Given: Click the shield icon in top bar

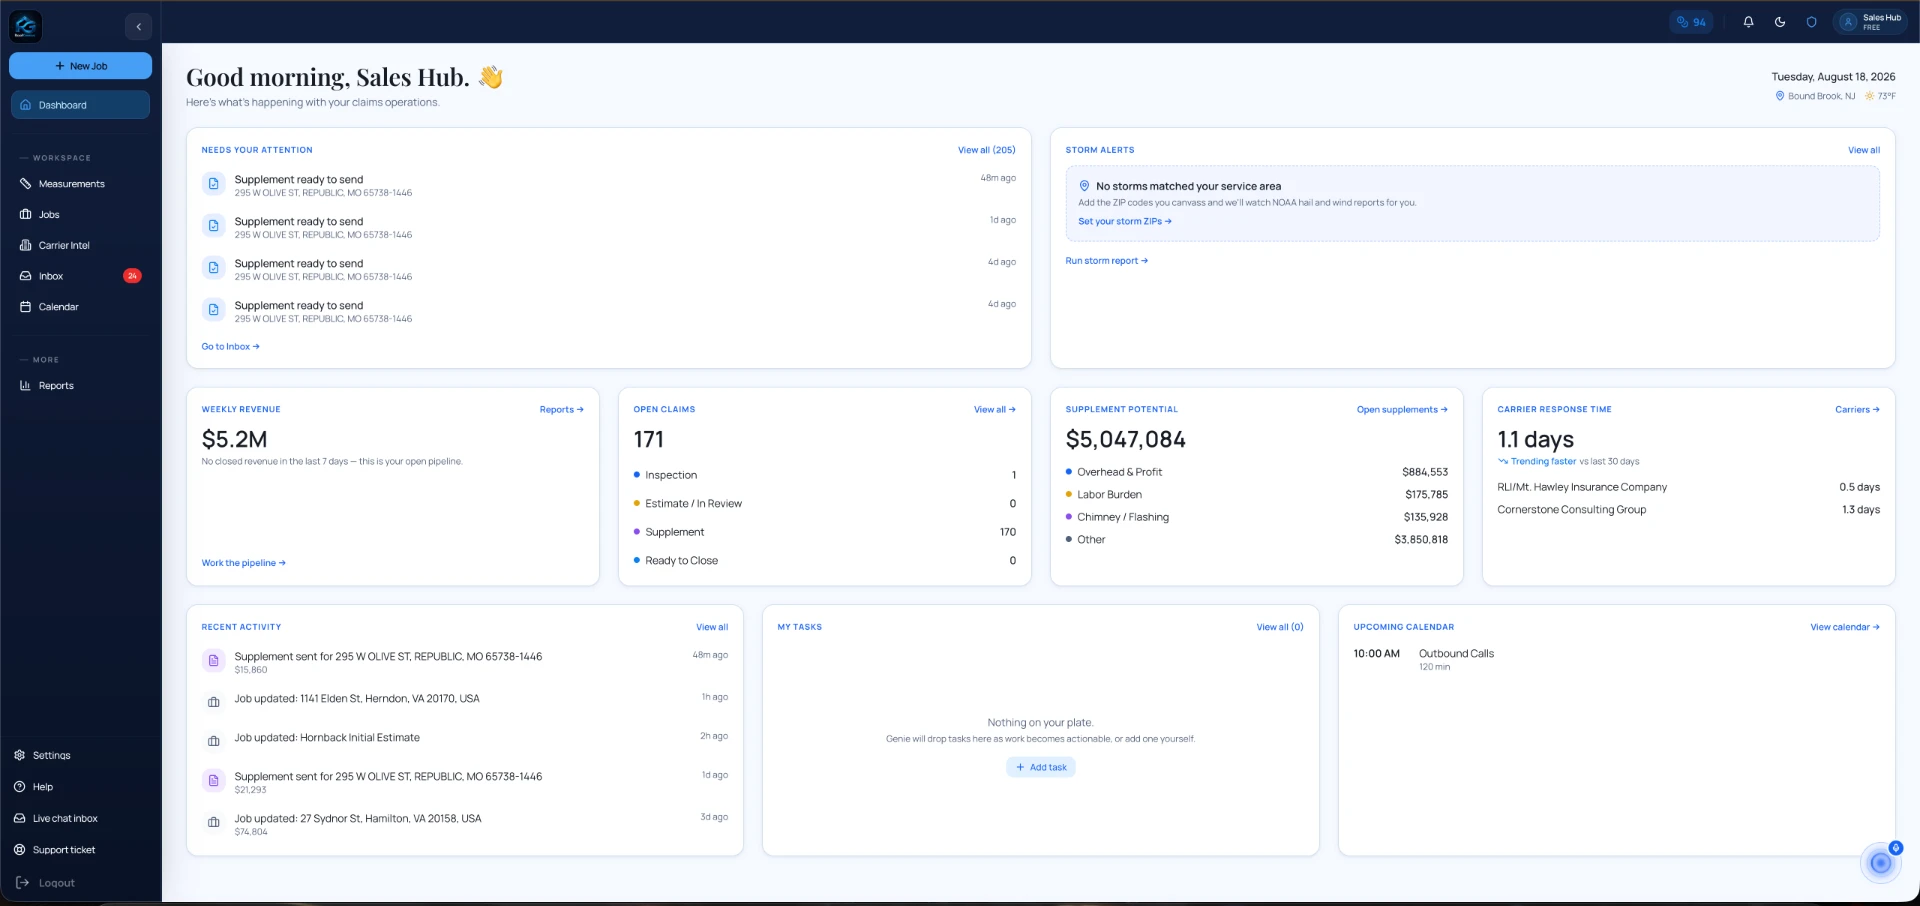Looking at the screenshot, I should pos(1811,22).
